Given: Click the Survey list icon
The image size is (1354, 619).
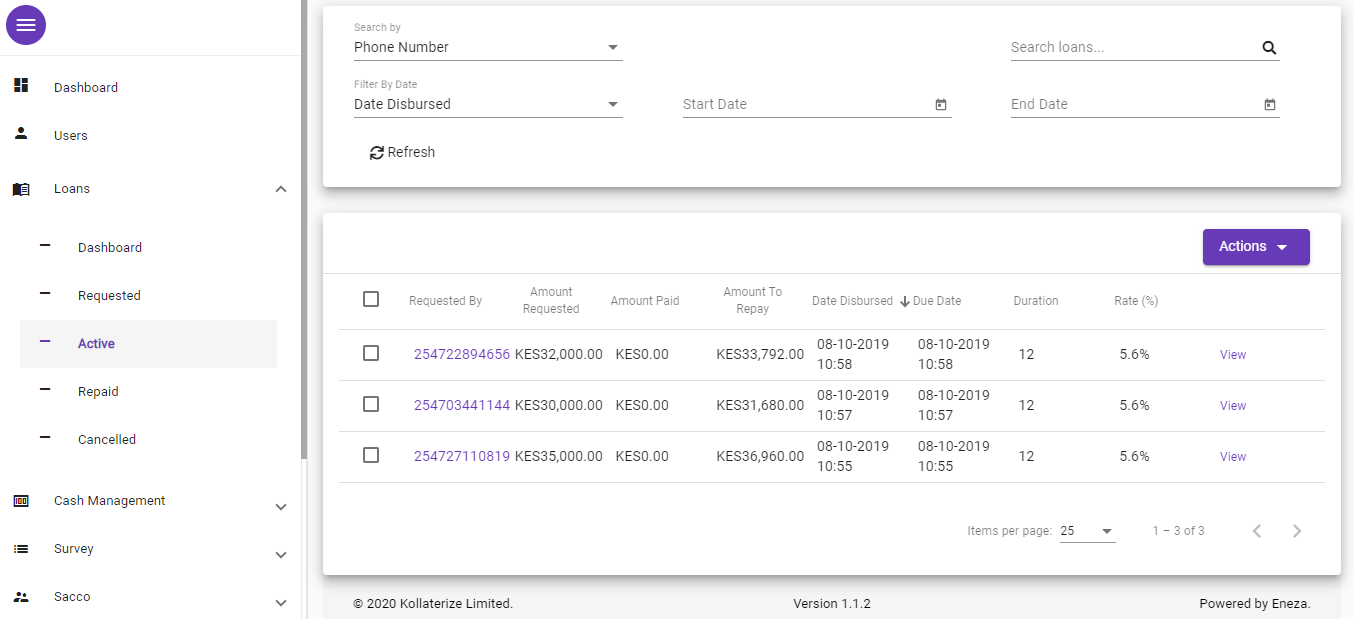Looking at the screenshot, I should (x=21, y=548).
